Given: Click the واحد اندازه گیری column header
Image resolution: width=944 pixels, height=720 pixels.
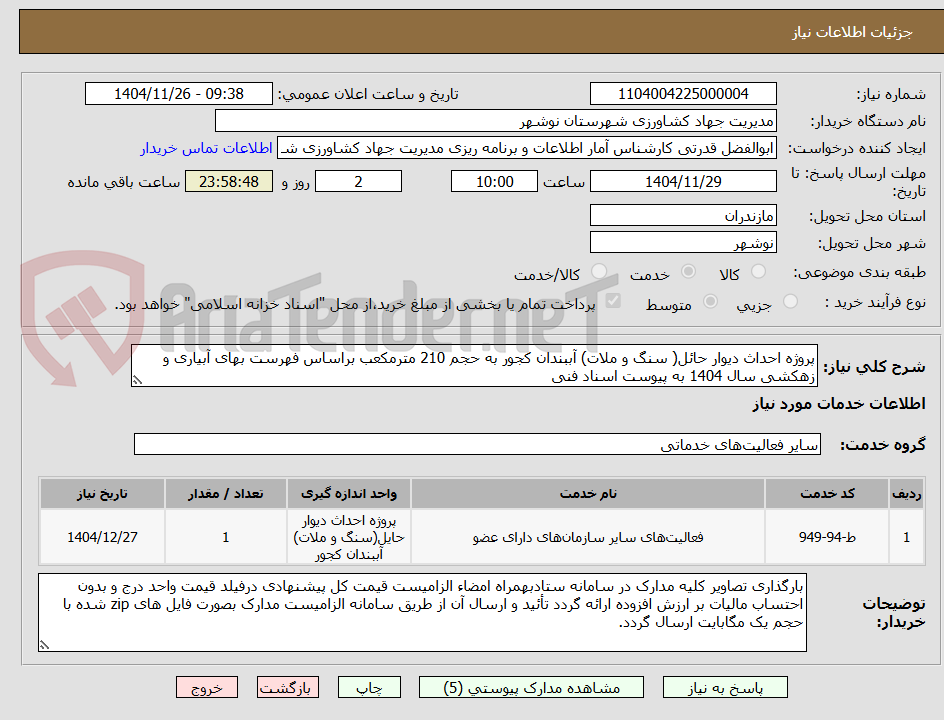Looking at the screenshot, I should tap(349, 494).
